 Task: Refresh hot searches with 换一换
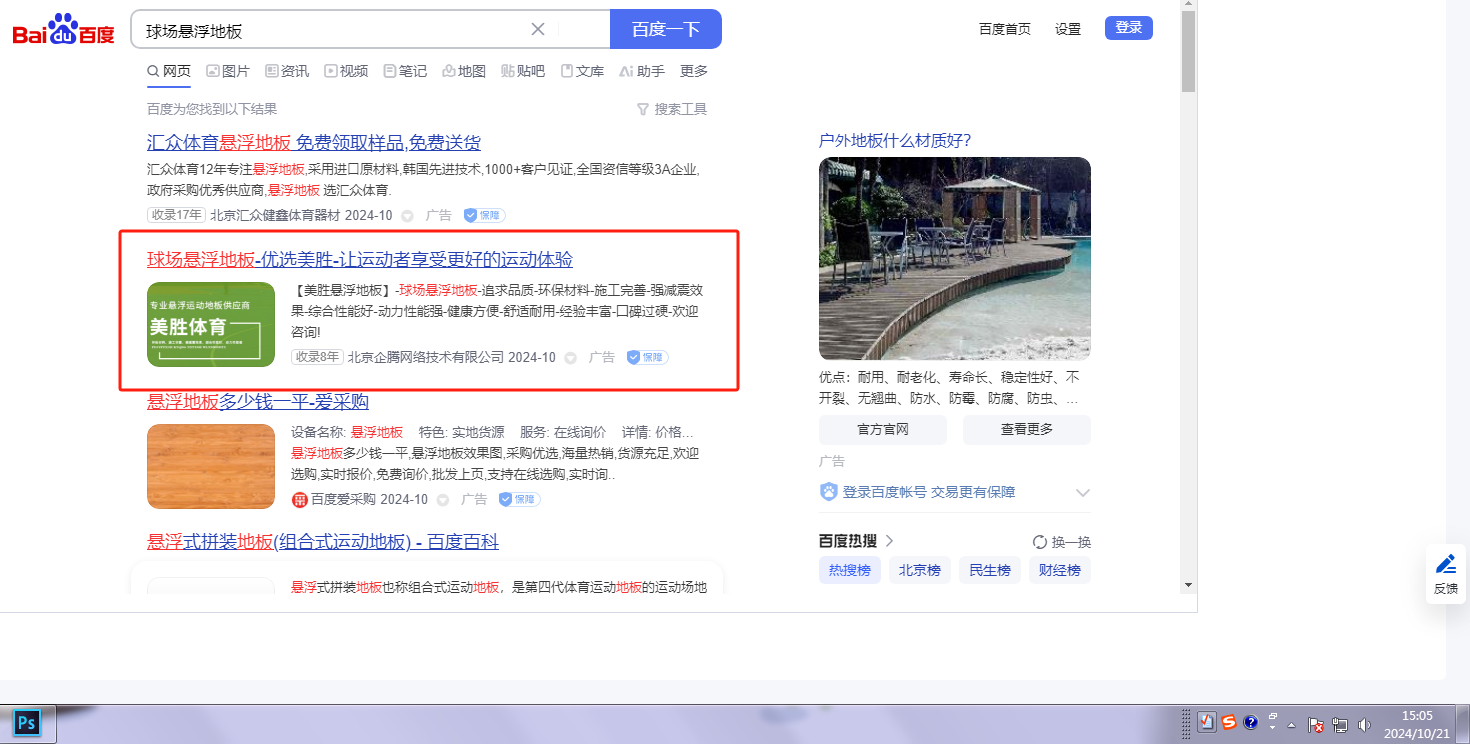tap(1062, 542)
